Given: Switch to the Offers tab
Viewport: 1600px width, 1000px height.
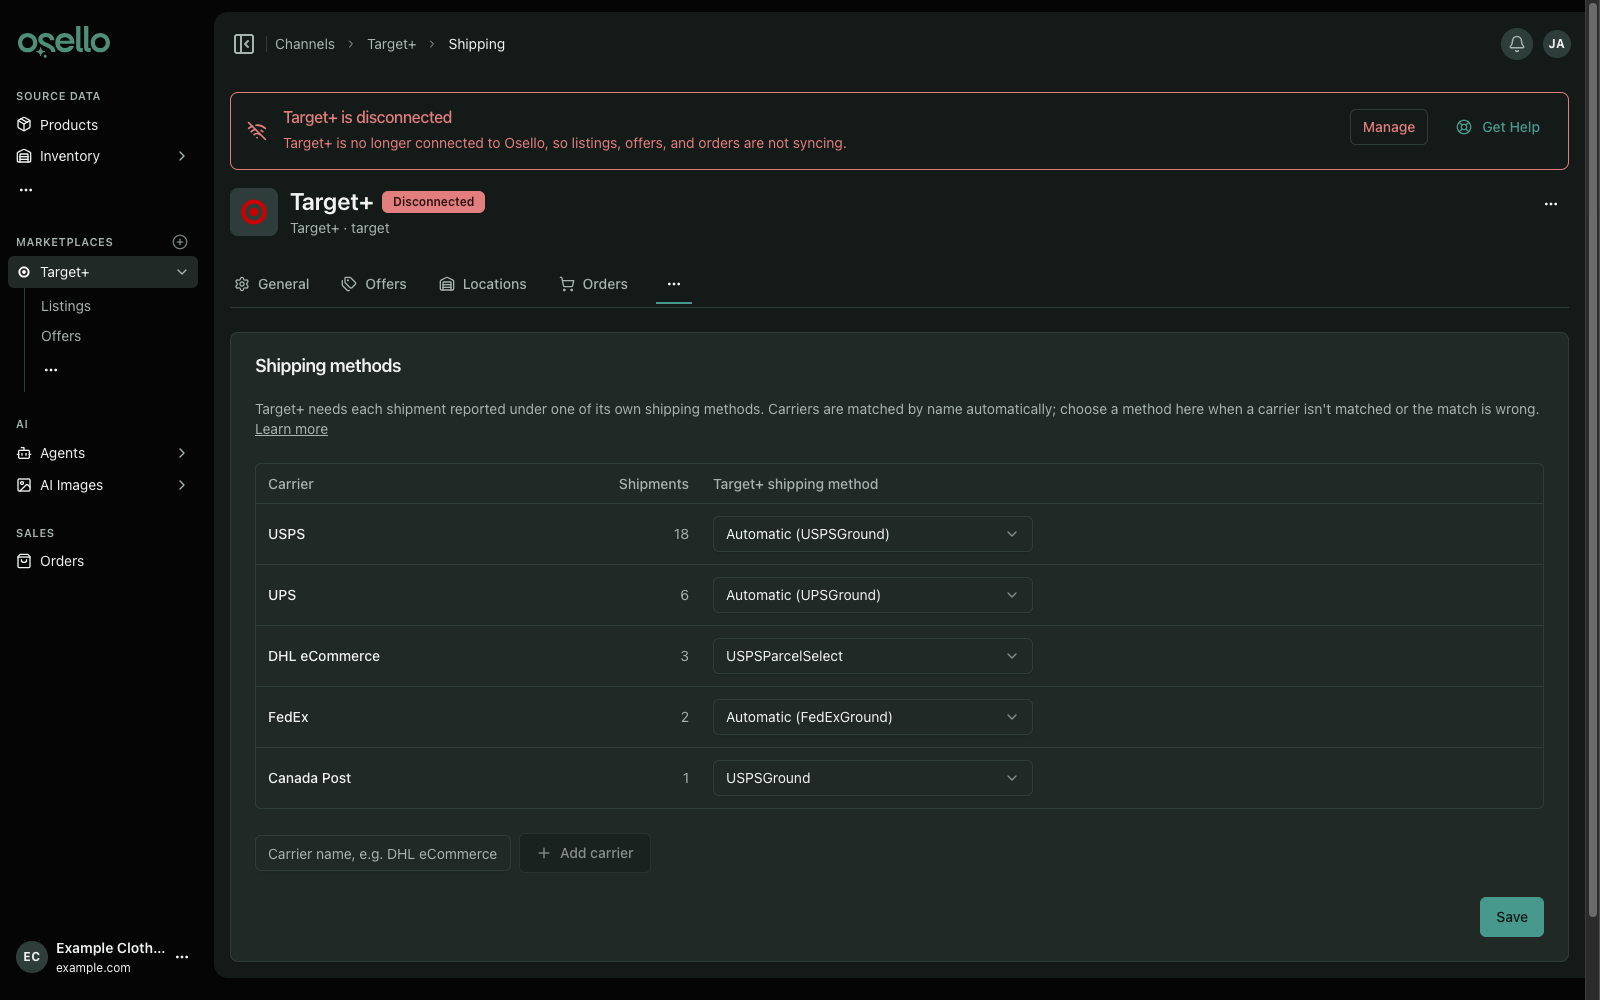Looking at the screenshot, I should (x=374, y=284).
